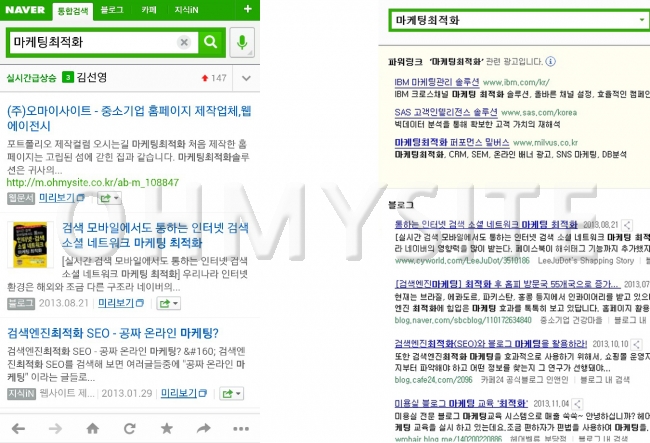650x443 pixels.
Task: Tap the browser forward arrow
Action: pyautogui.click(x=55, y=428)
